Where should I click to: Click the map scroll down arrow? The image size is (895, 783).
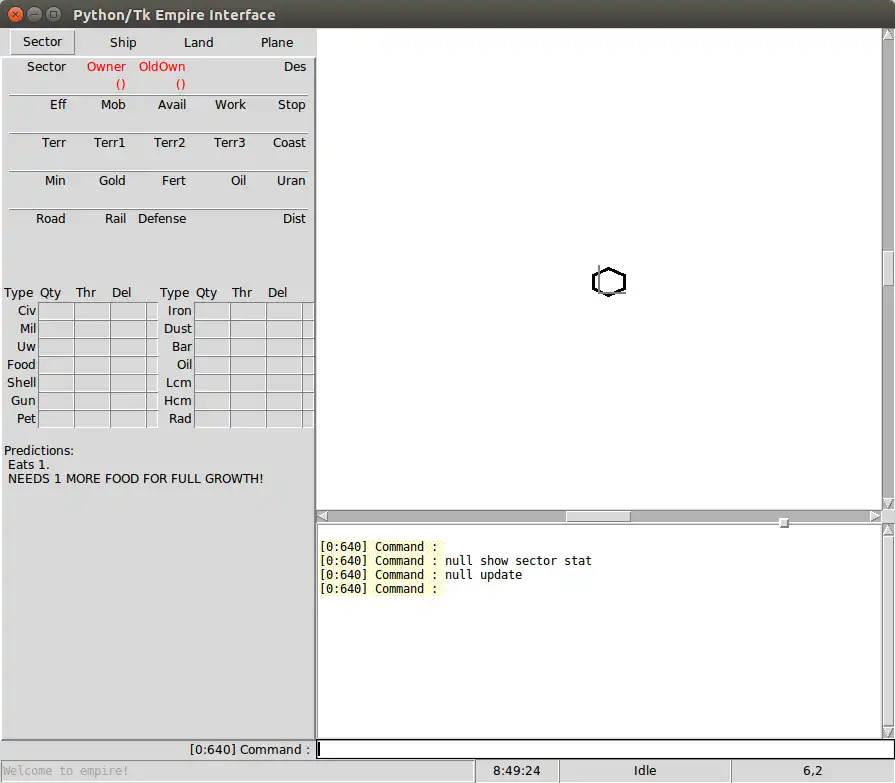888,503
